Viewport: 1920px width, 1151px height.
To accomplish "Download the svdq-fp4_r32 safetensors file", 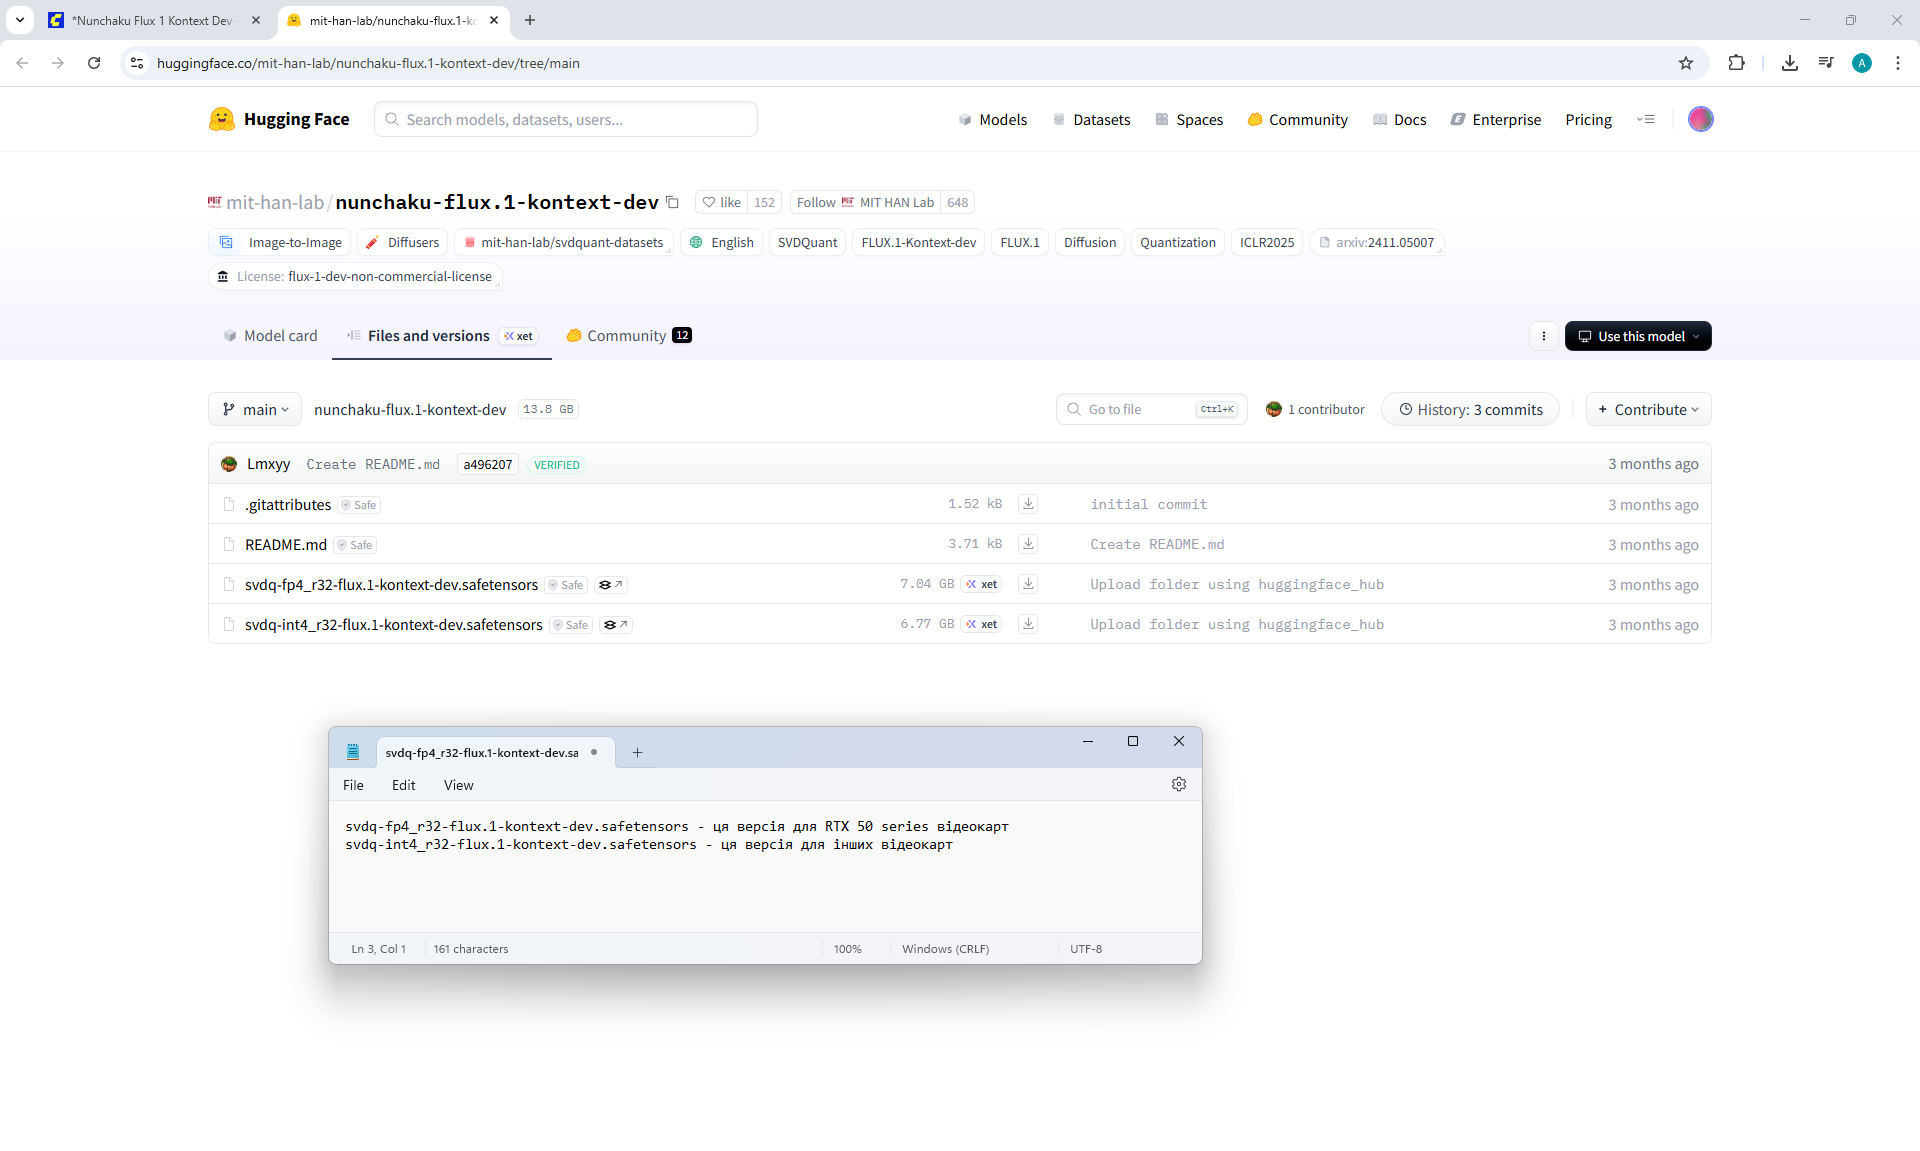I will tap(1028, 584).
